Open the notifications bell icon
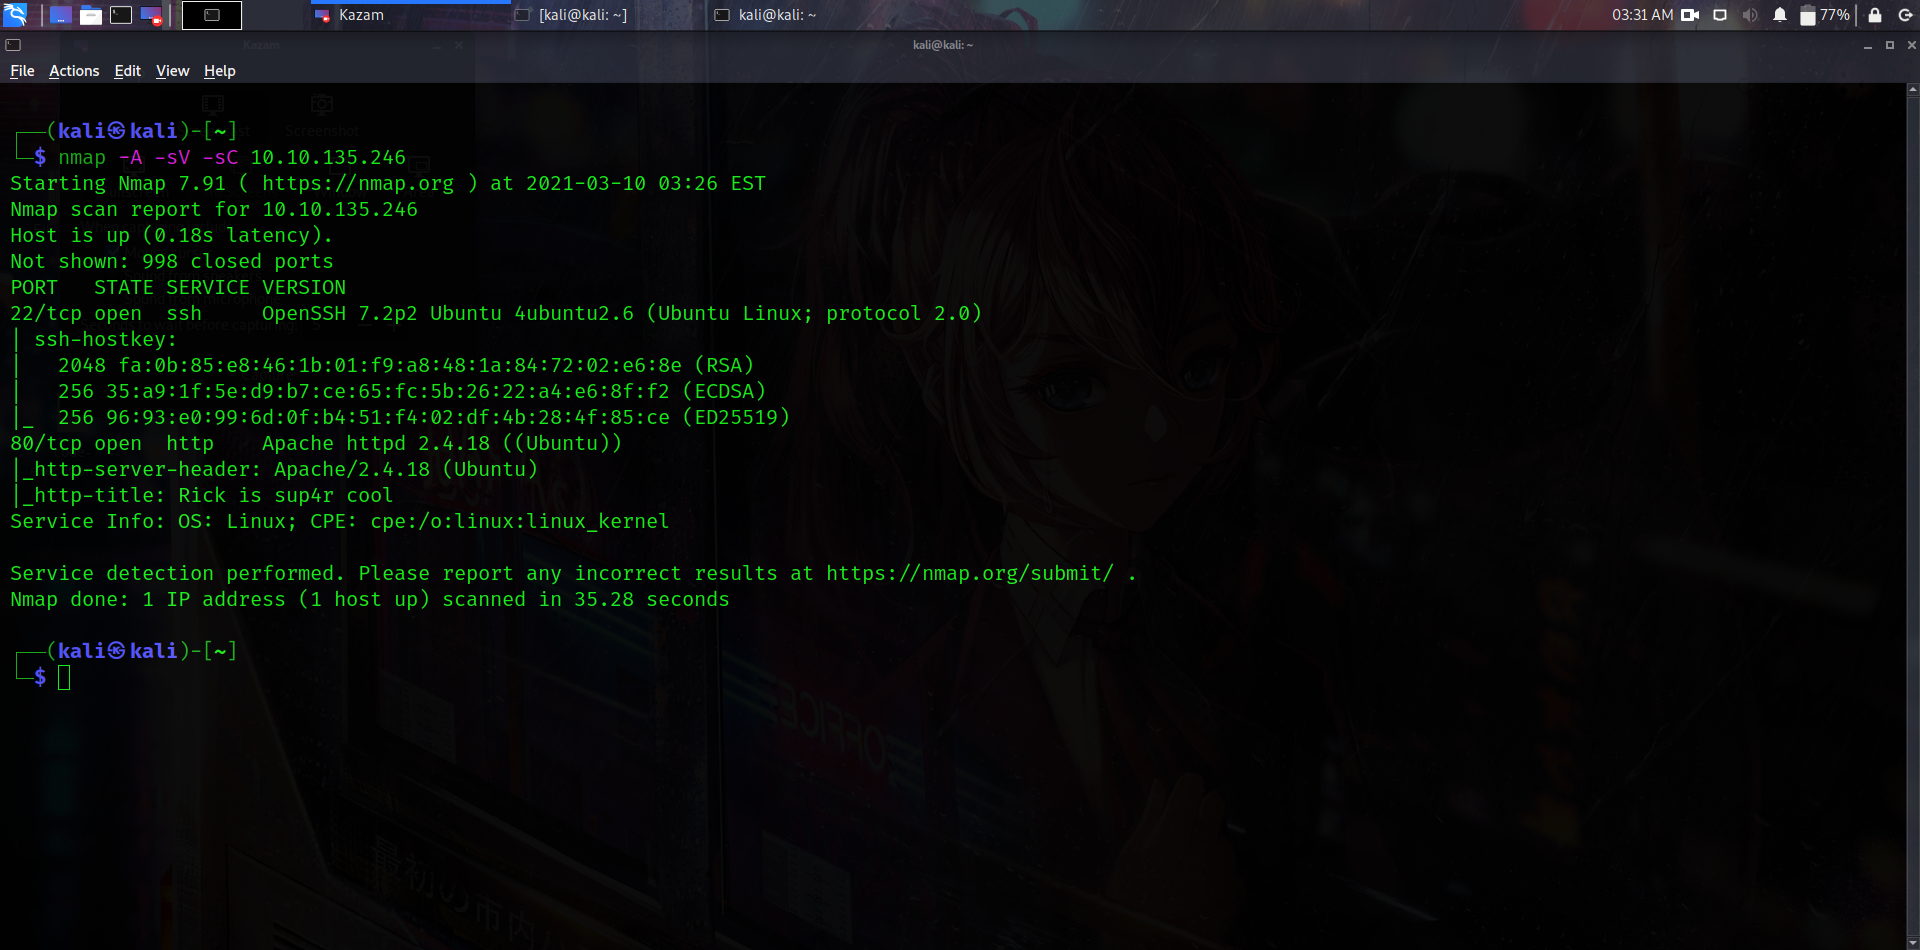The image size is (1920, 950). 1780,15
